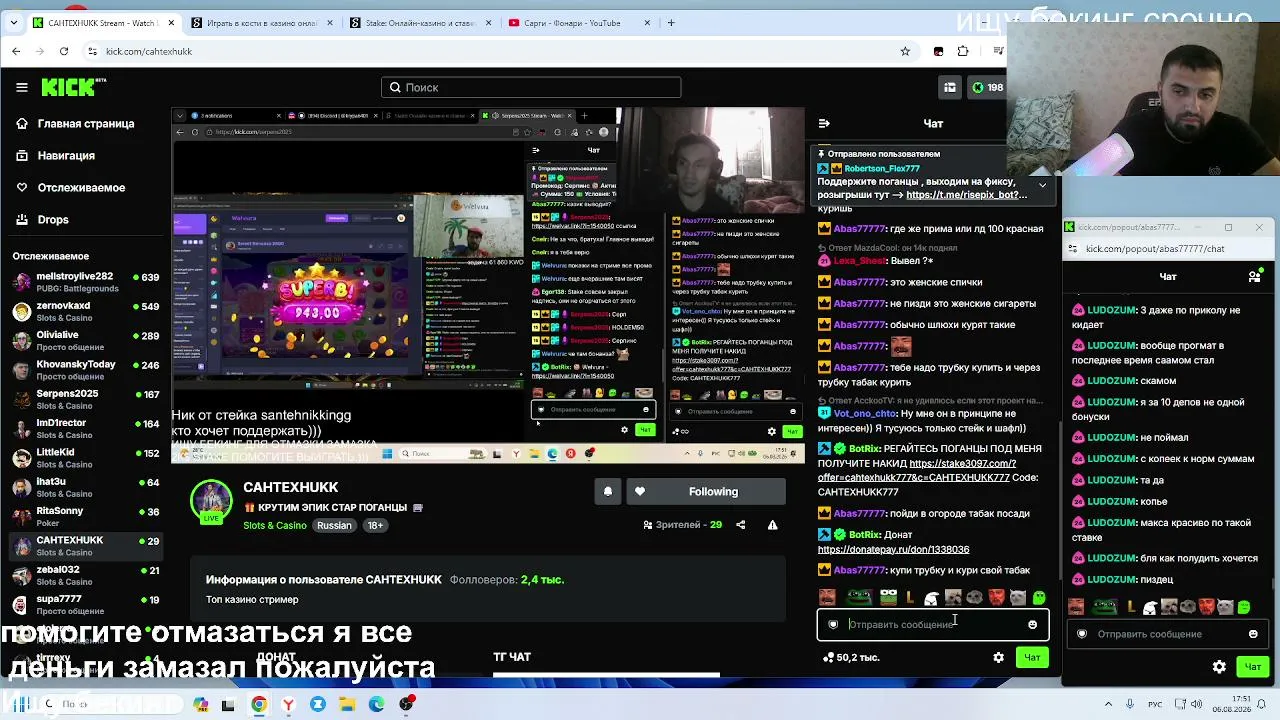
Task: Collapse the chat panel with the arrow icon
Action: pos(824,124)
